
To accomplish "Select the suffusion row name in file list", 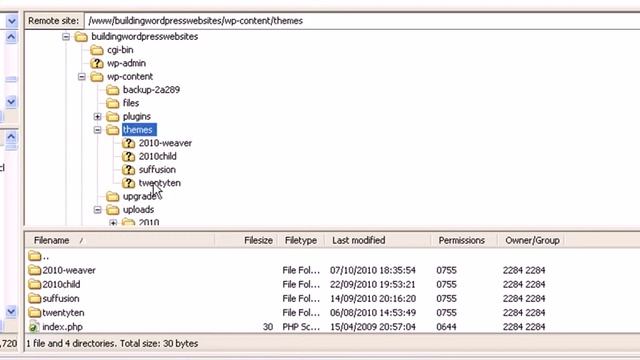I will click(x=61, y=298).
